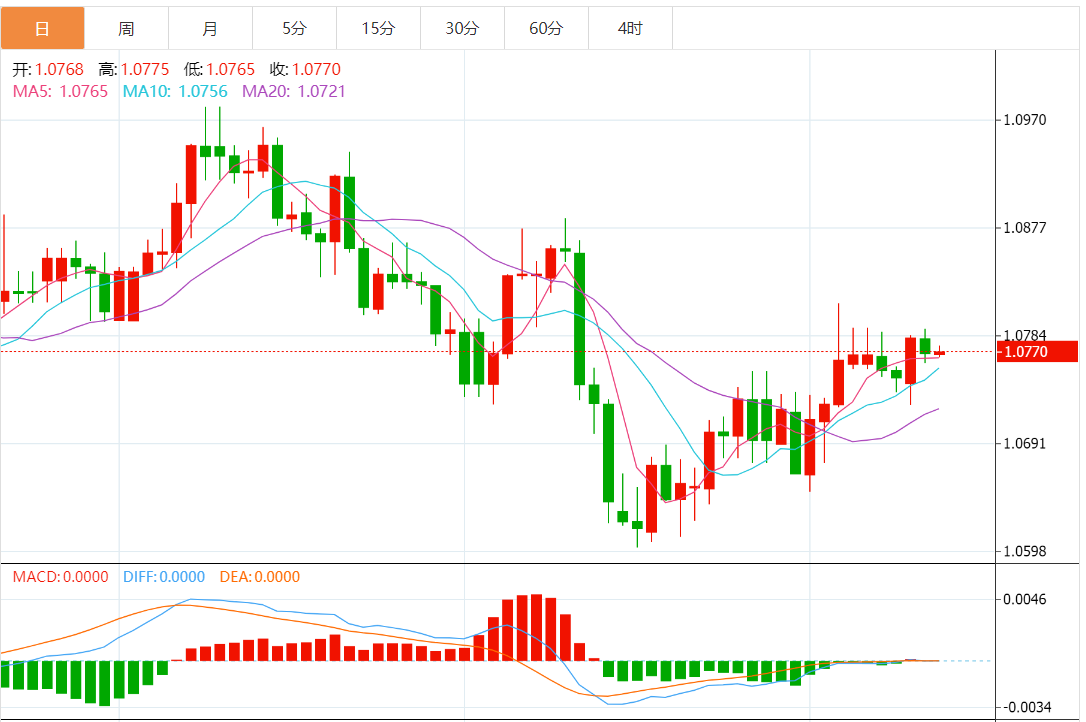This screenshot has height=722, width=1086.
Task: Switch to the 月 monthly tab
Action: click(x=210, y=28)
